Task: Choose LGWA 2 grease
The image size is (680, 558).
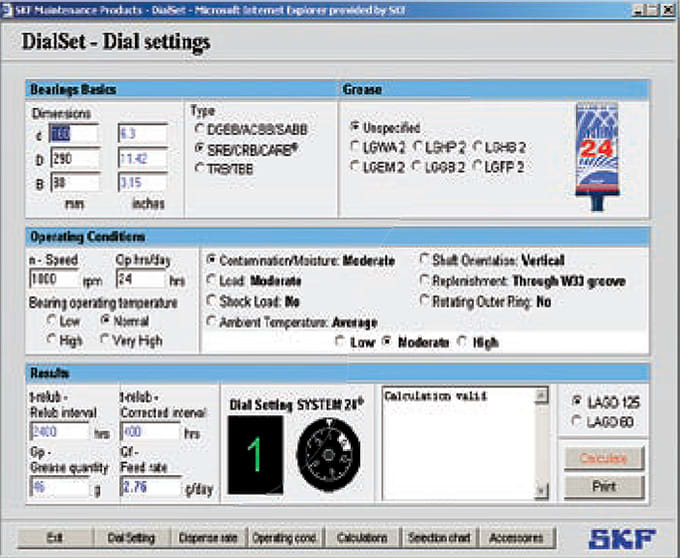Action: click(x=355, y=146)
